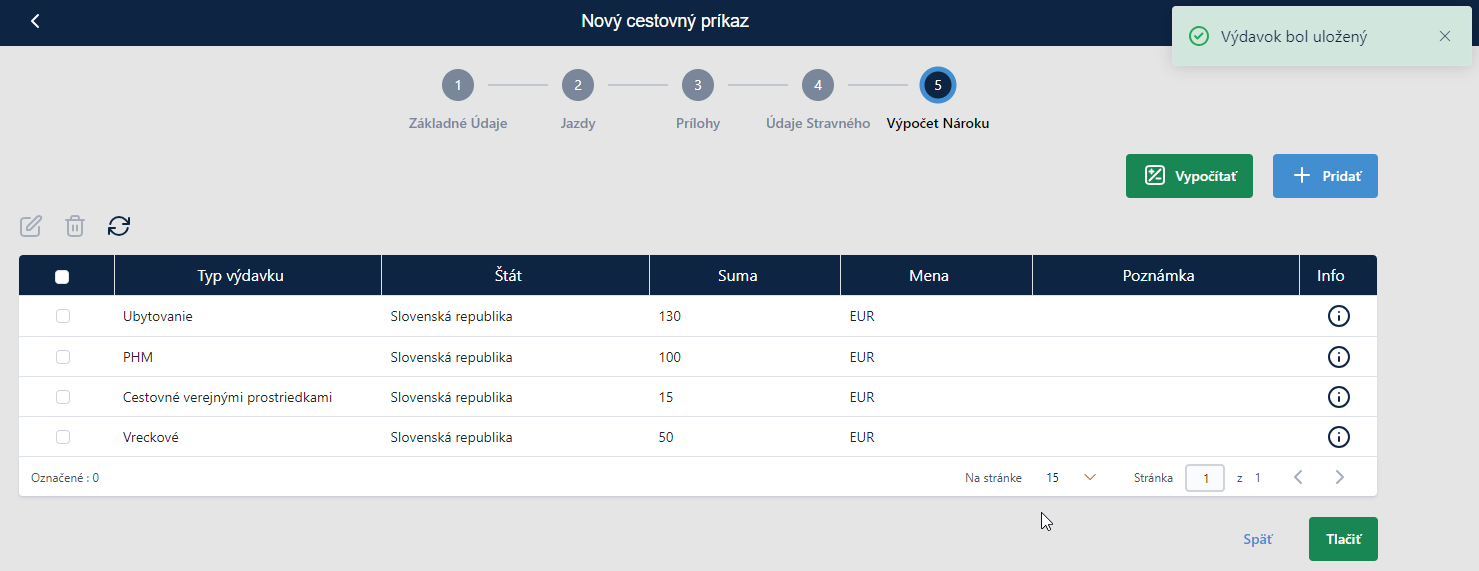
Task: Click the Pridať button
Action: pos(1325,176)
